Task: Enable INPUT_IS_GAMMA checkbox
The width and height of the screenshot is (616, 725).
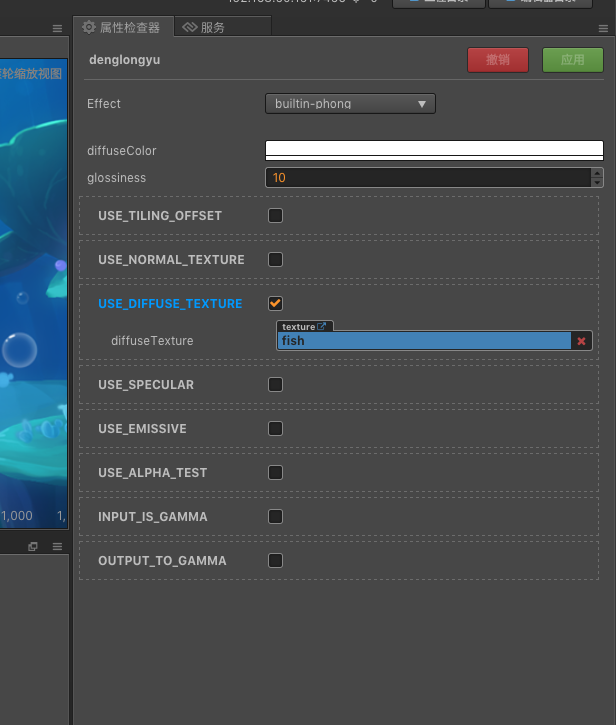Action: (x=275, y=516)
